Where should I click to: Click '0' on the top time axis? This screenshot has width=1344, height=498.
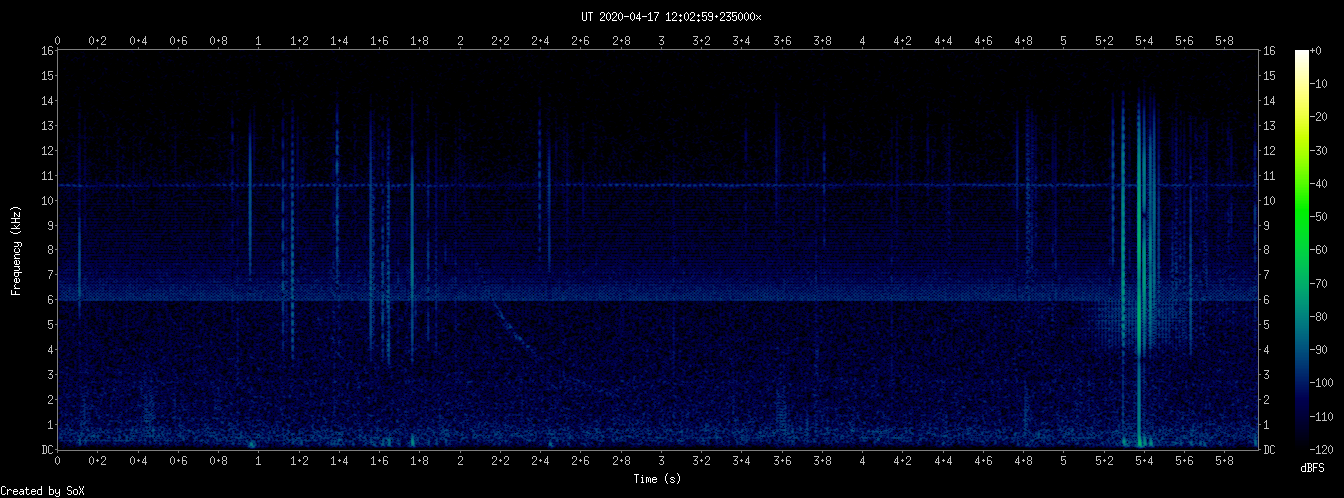click(x=58, y=40)
